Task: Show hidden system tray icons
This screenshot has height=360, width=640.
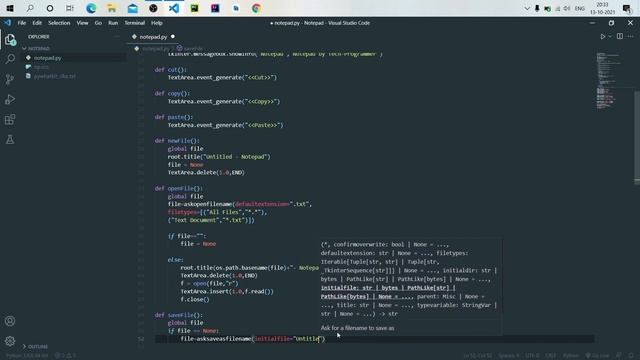Action: tap(527, 9)
